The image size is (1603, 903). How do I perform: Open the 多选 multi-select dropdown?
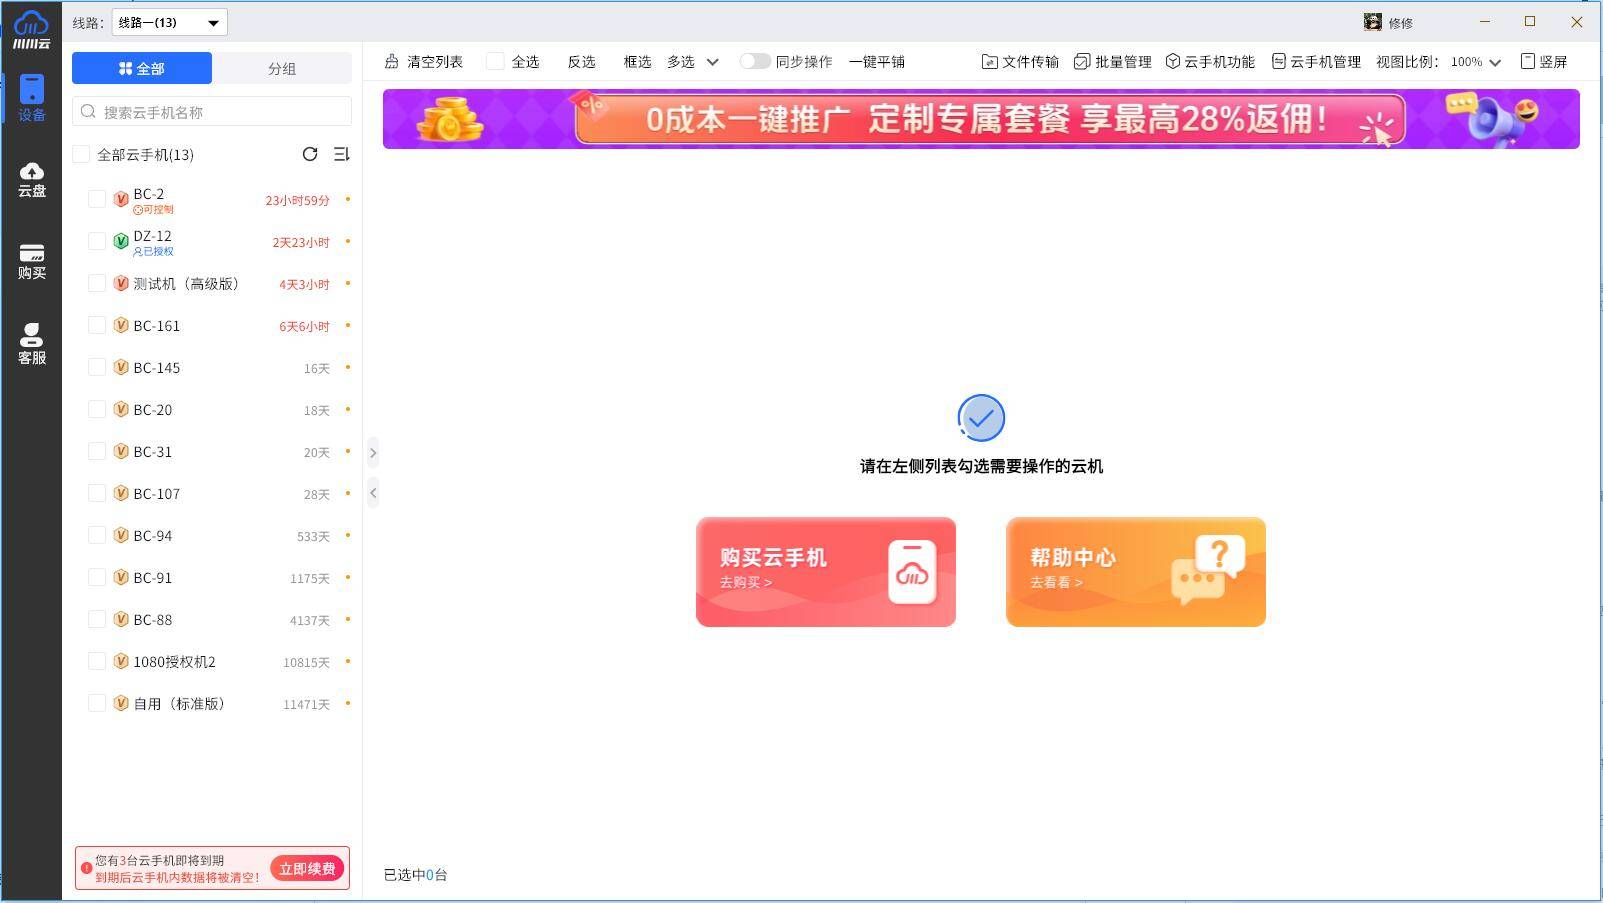click(693, 62)
